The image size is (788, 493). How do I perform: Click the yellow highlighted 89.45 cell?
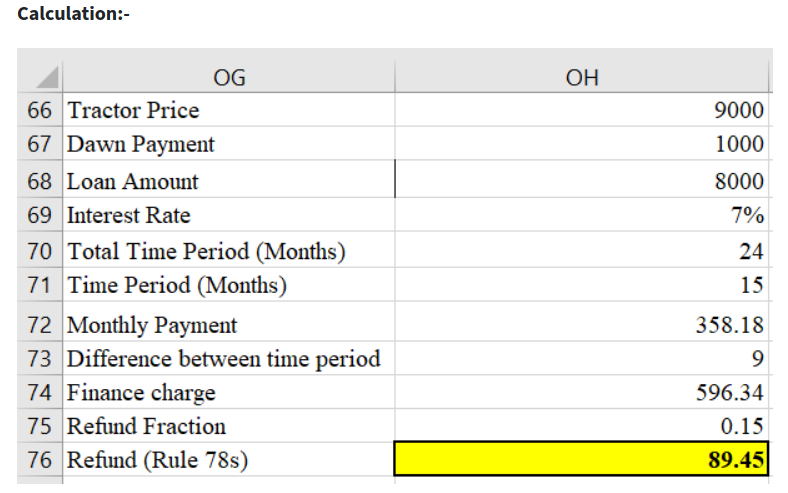click(x=582, y=460)
